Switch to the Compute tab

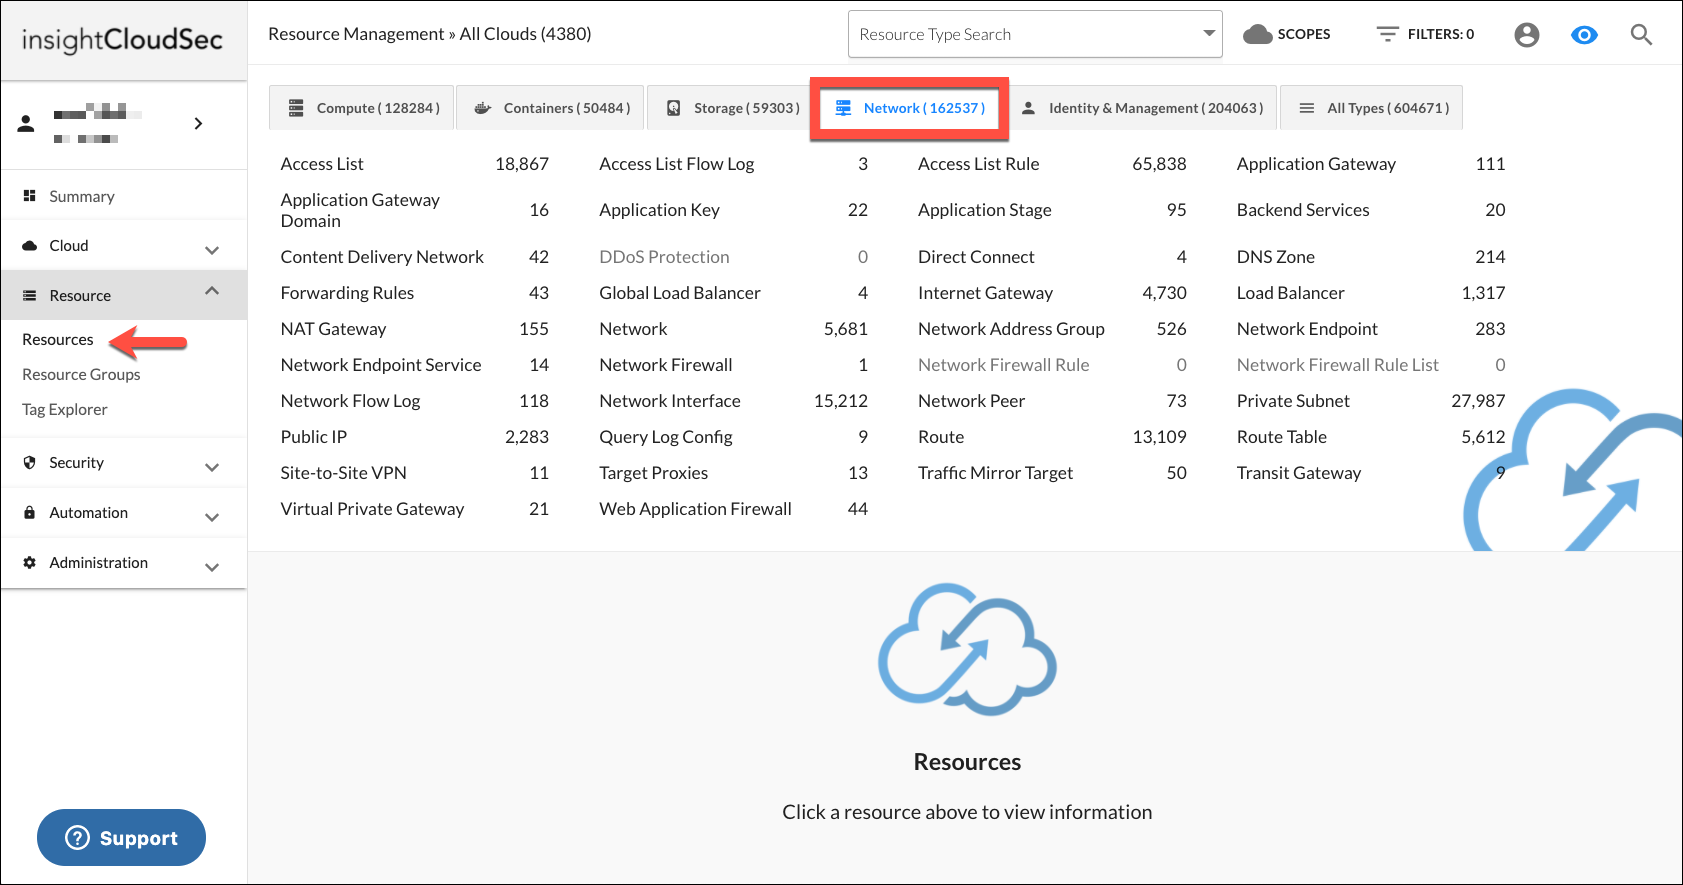click(361, 108)
